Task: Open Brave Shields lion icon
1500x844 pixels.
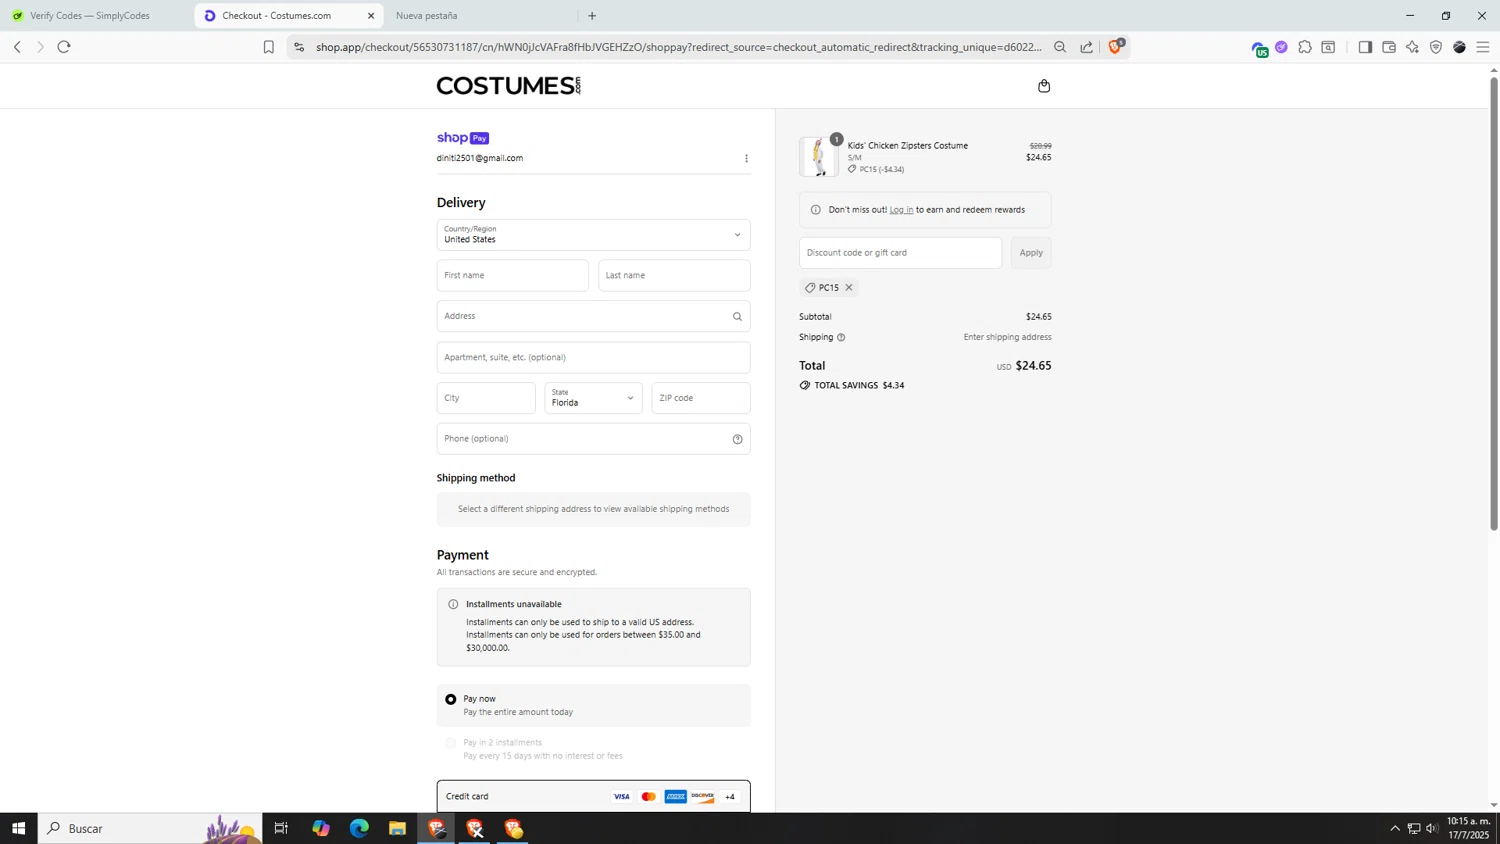Action: click(1115, 47)
